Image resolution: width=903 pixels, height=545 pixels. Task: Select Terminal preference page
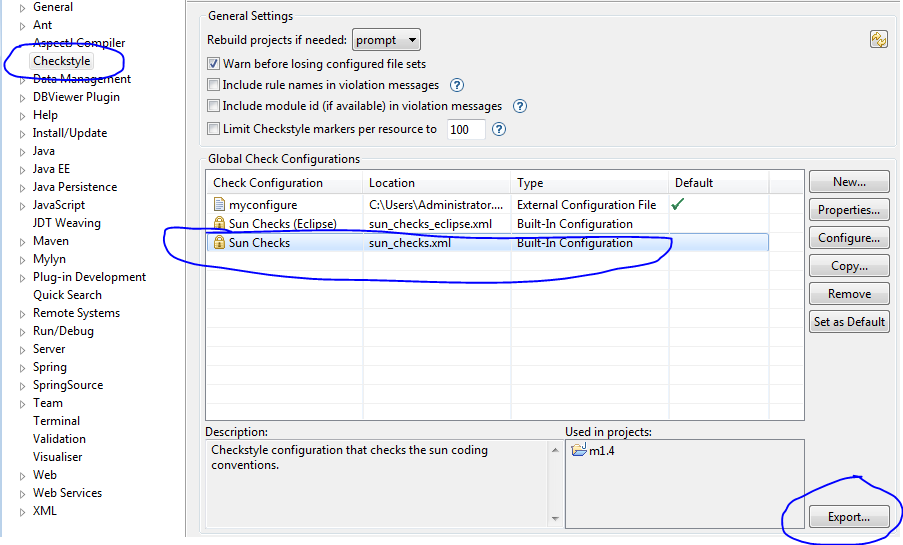pyautogui.click(x=56, y=421)
